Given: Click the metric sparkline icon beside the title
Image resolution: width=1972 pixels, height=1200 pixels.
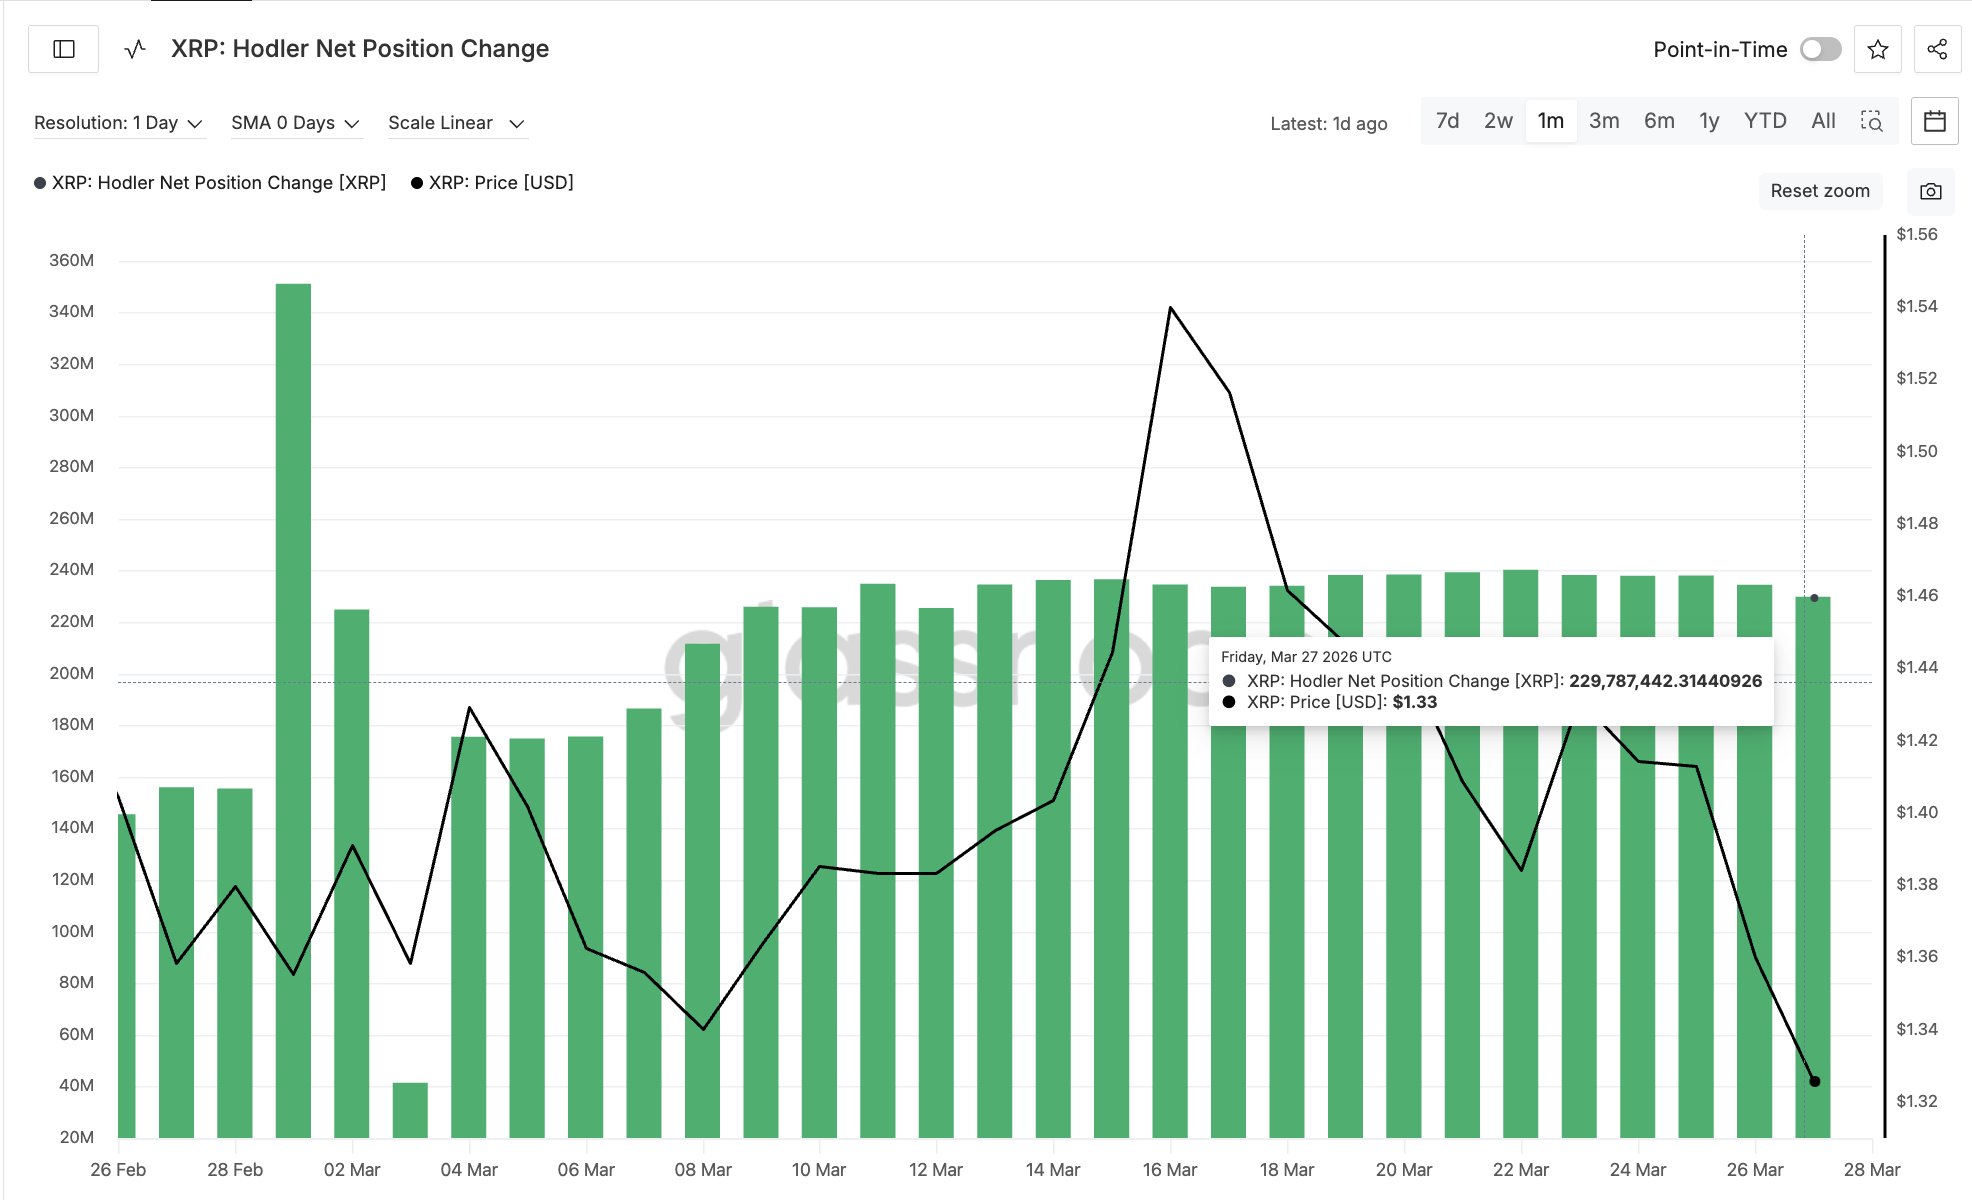Looking at the screenshot, I should [x=133, y=48].
